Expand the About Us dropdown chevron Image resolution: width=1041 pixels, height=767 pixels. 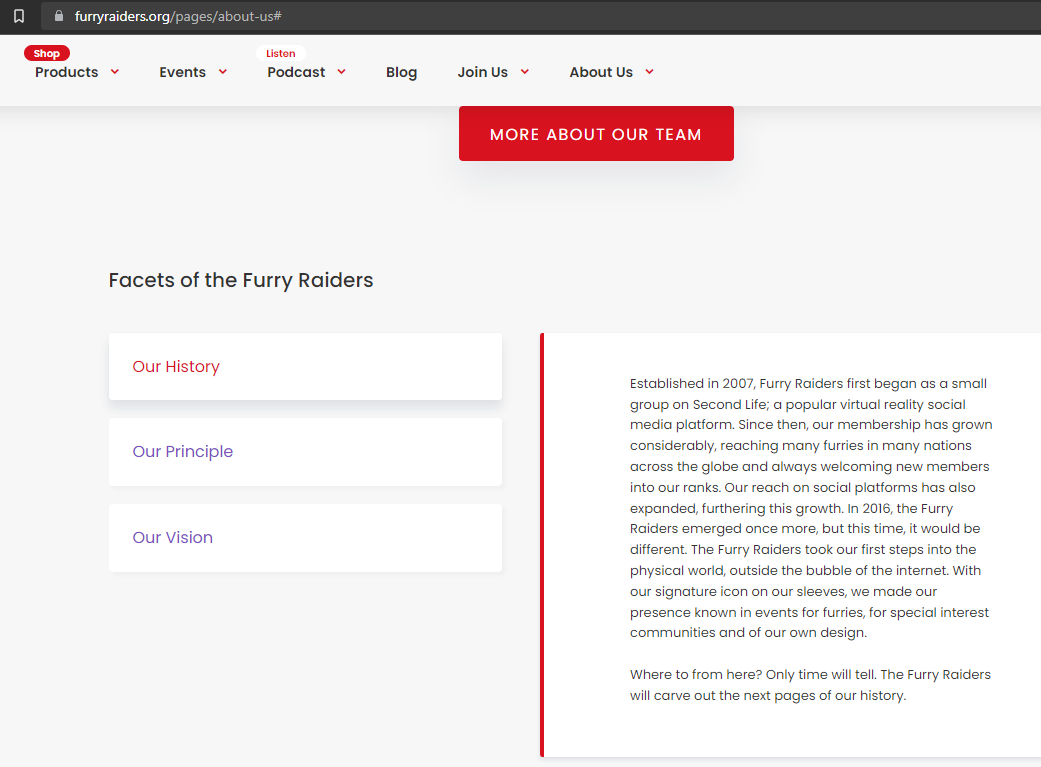650,72
